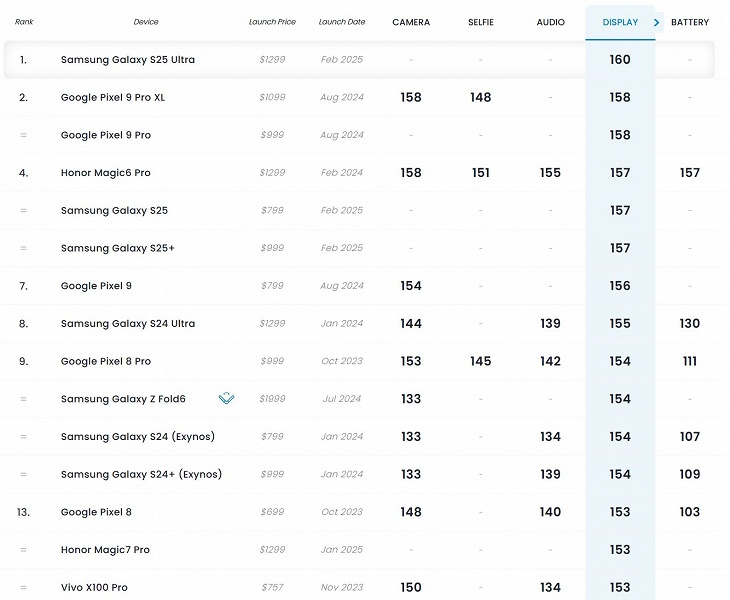The height and width of the screenshot is (600, 730).
Task: Click the Launch Date column header
Action: pyautogui.click(x=342, y=22)
